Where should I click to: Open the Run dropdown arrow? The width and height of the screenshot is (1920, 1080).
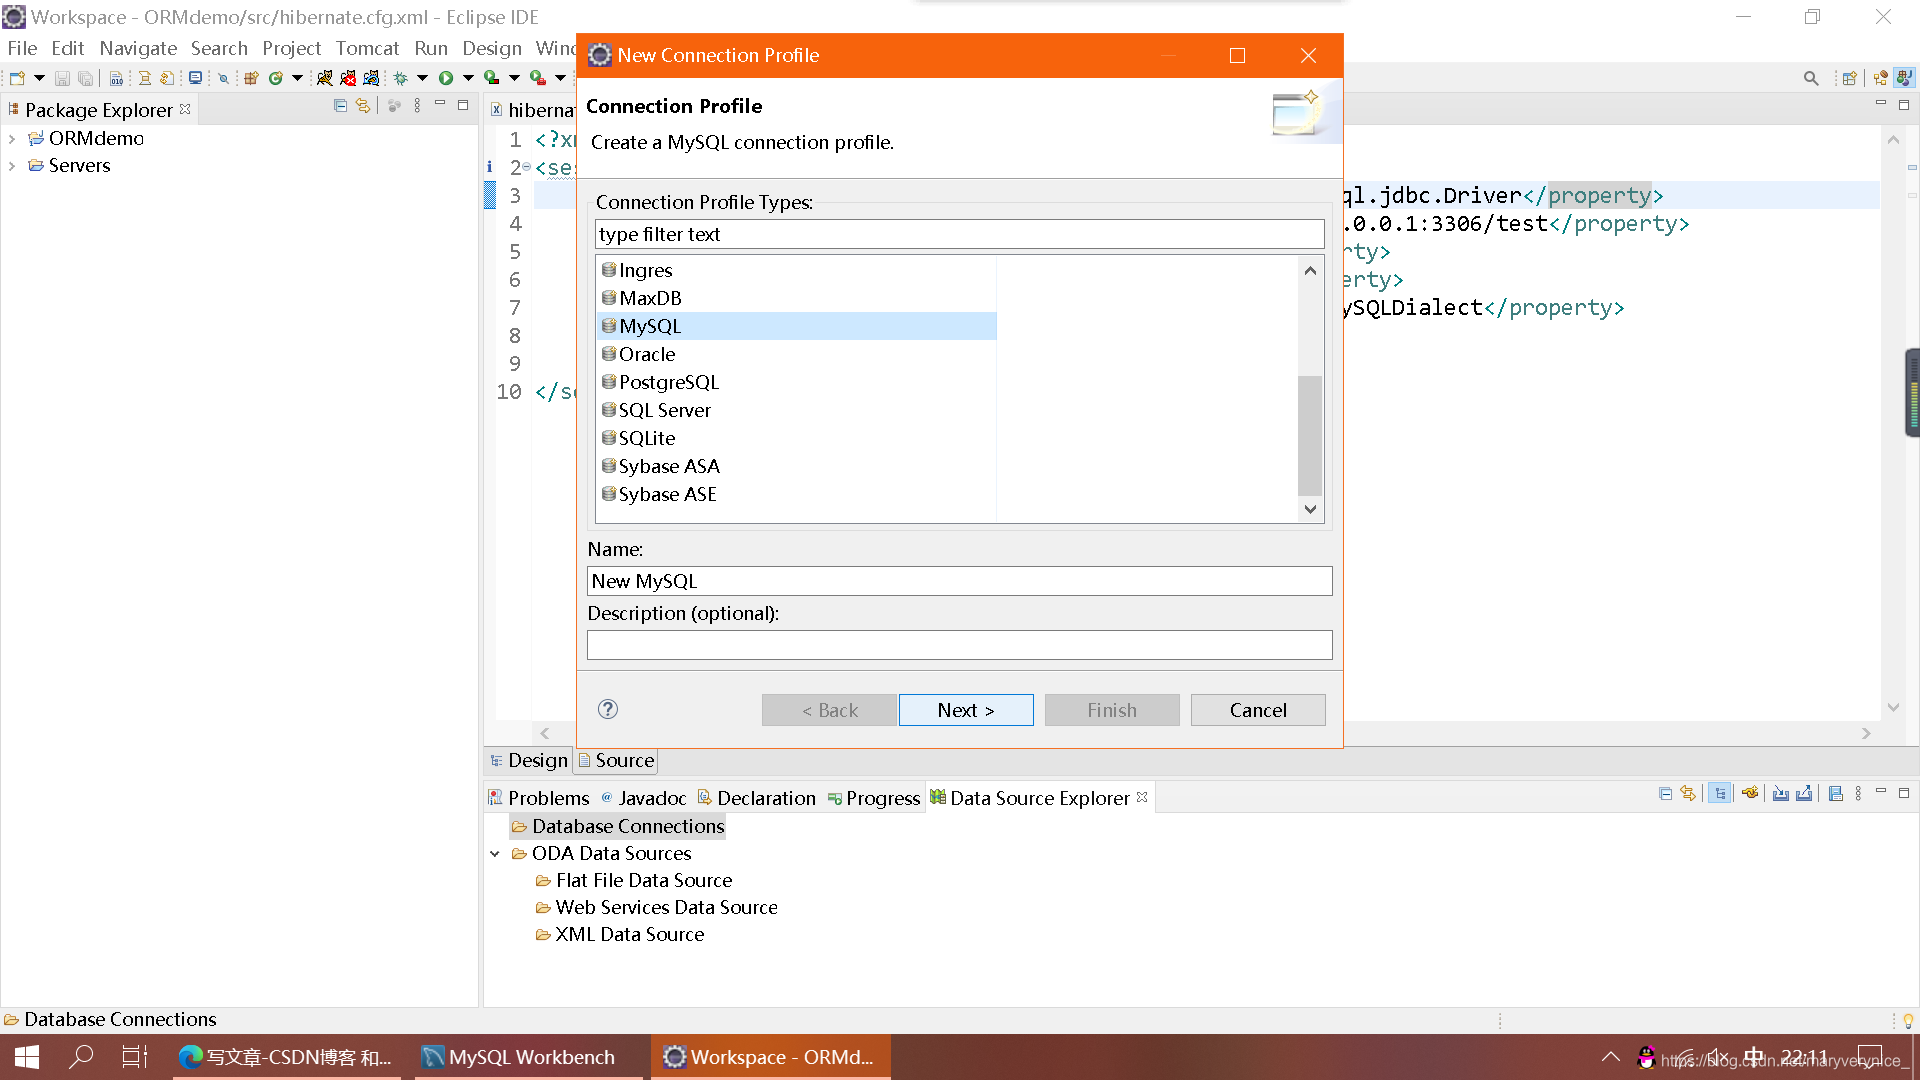click(468, 78)
